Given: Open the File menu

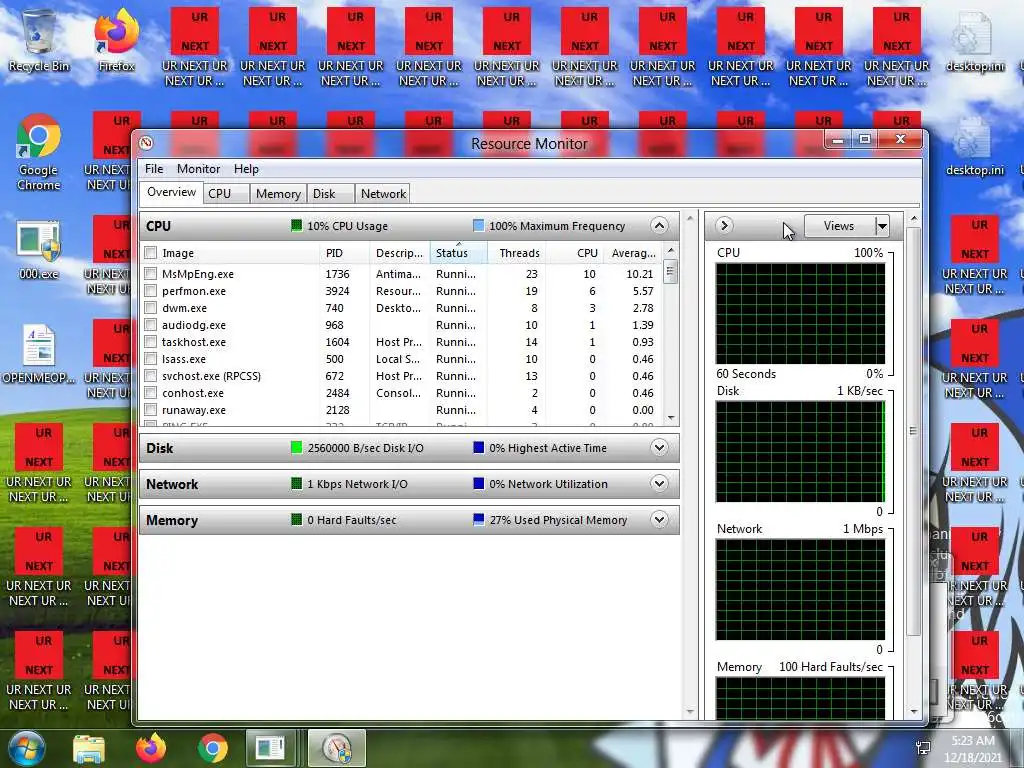Looking at the screenshot, I should (x=154, y=168).
